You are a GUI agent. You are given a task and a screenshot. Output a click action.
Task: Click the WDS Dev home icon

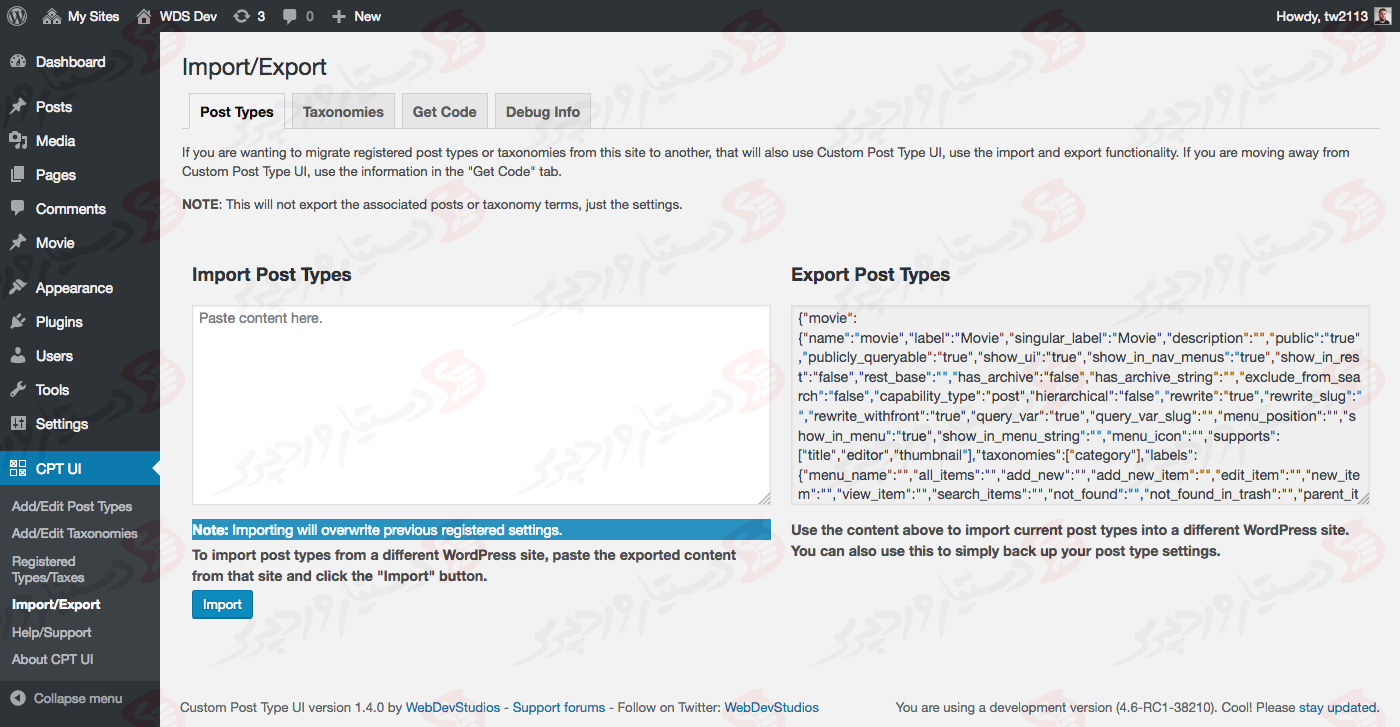point(144,16)
